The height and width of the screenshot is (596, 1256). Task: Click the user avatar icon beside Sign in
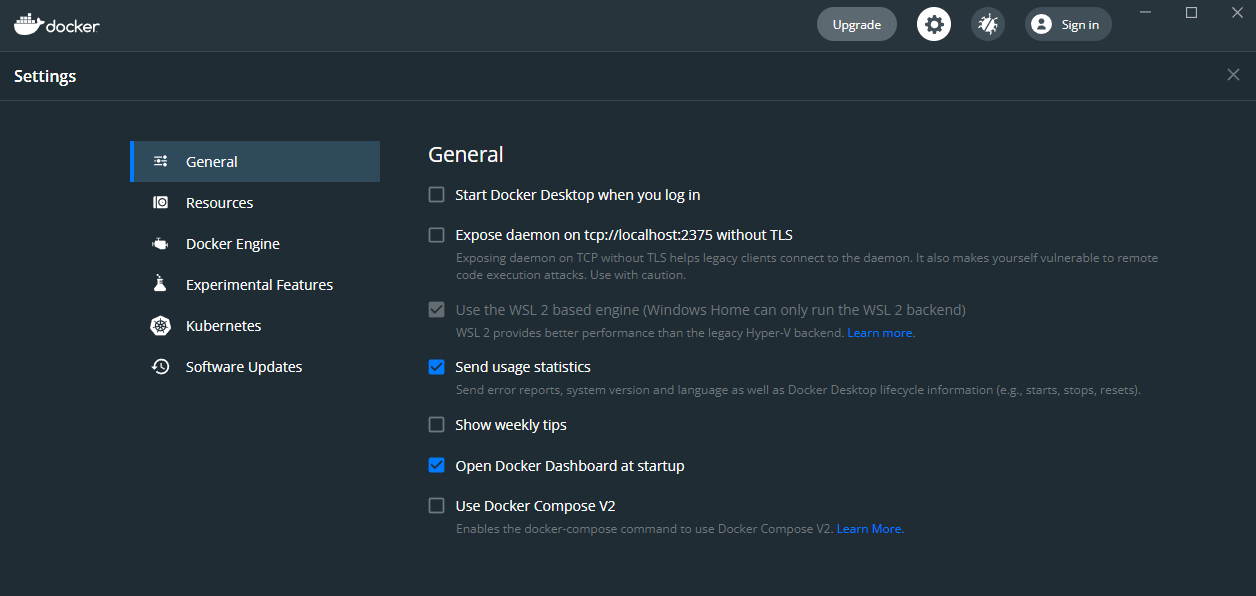[1041, 24]
